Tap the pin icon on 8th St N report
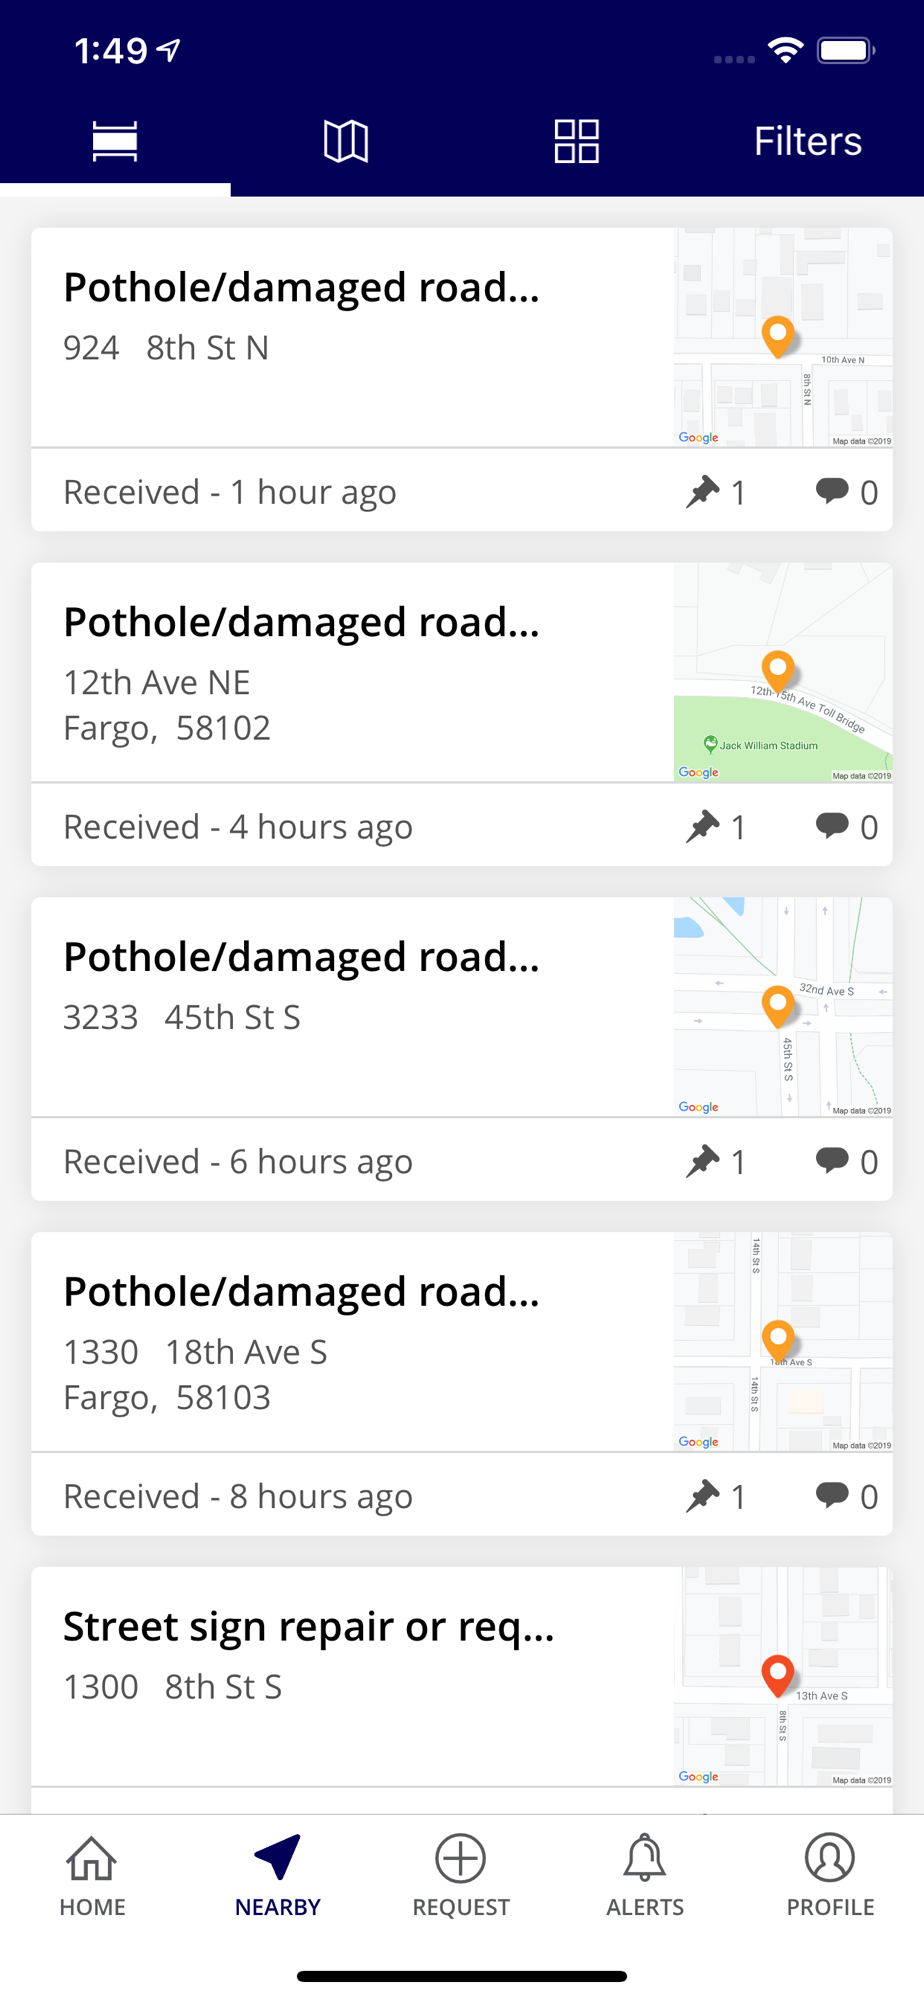This screenshot has height=2000, width=924. coord(703,491)
